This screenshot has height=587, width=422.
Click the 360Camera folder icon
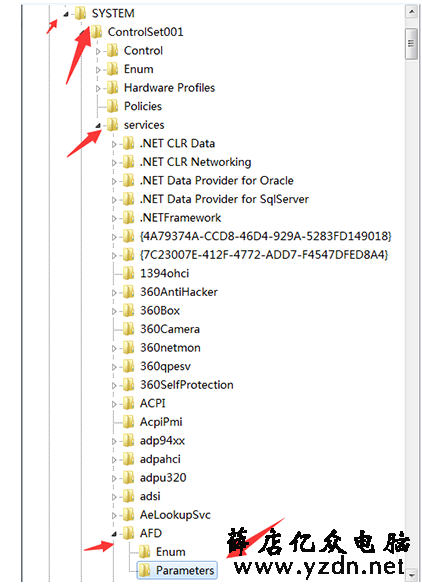pyautogui.click(x=129, y=329)
